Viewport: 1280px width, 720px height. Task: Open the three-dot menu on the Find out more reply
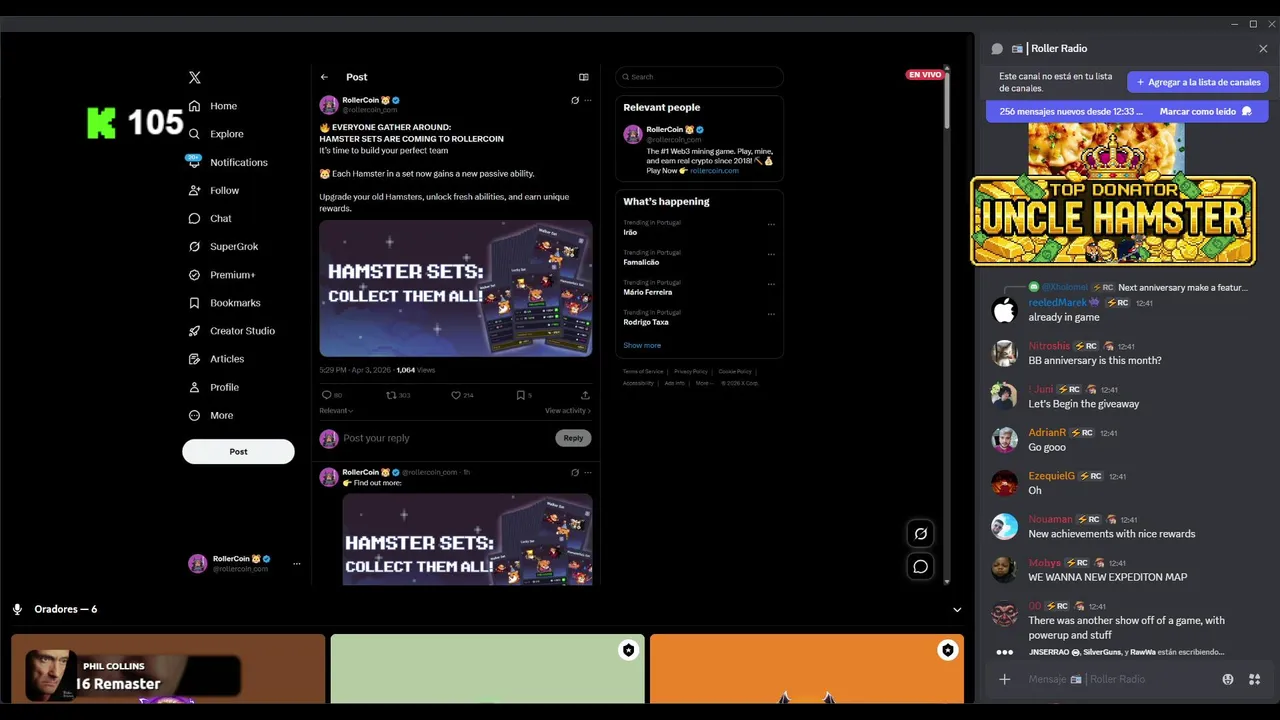click(x=588, y=472)
